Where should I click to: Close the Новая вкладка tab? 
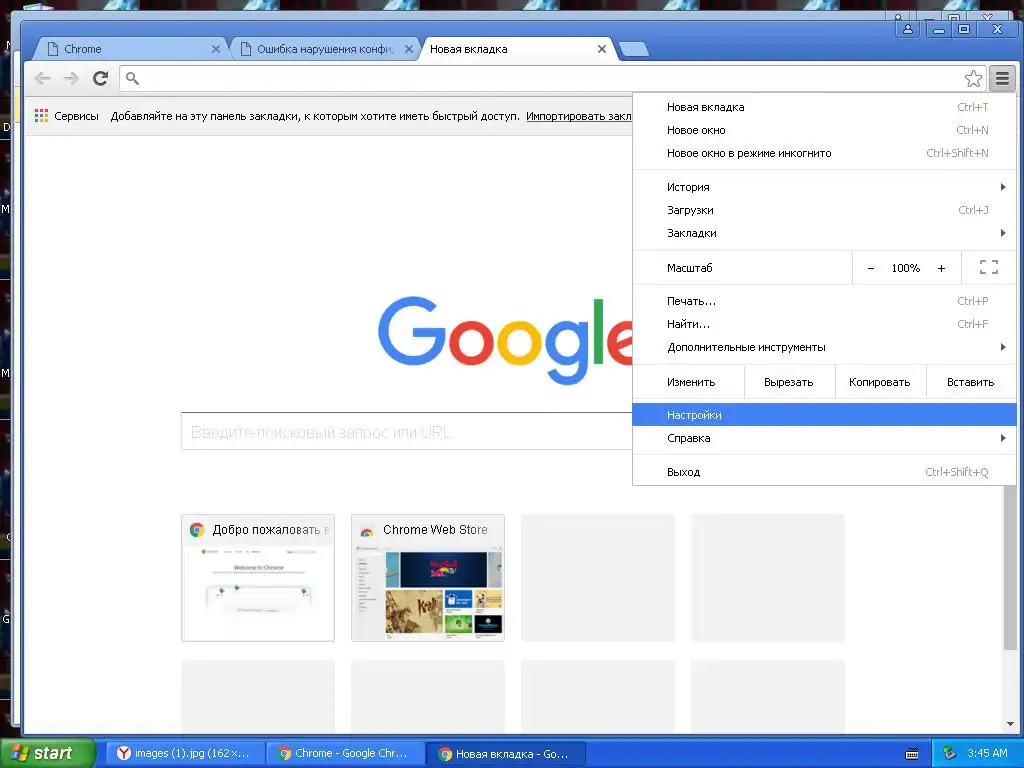pos(601,49)
